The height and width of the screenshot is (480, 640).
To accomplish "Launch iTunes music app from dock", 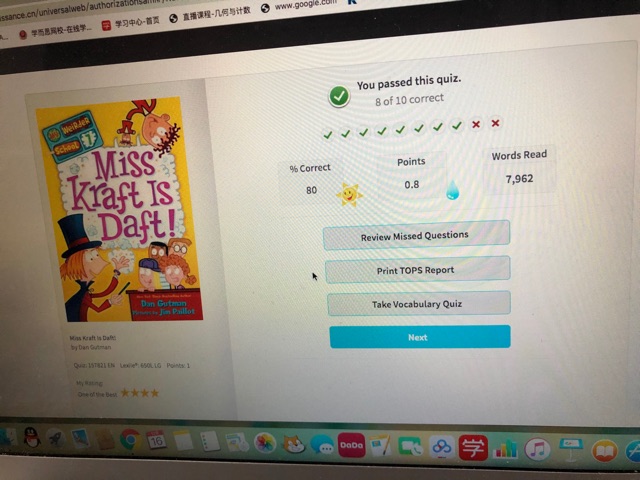I will click(537, 449).
